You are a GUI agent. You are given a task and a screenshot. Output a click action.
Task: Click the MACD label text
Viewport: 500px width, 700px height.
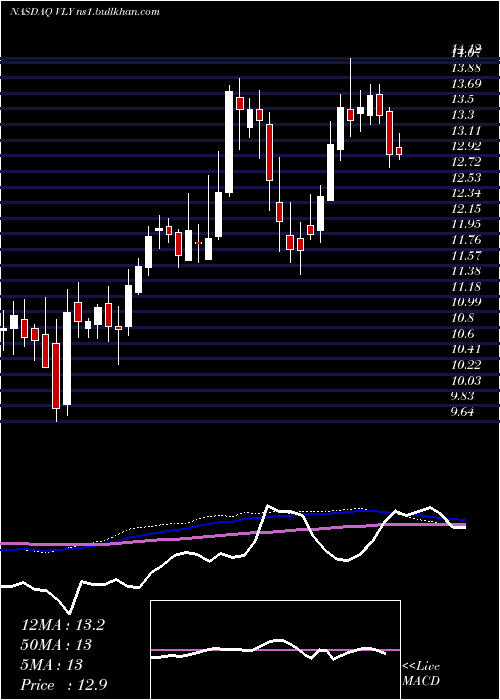[421, 681]
